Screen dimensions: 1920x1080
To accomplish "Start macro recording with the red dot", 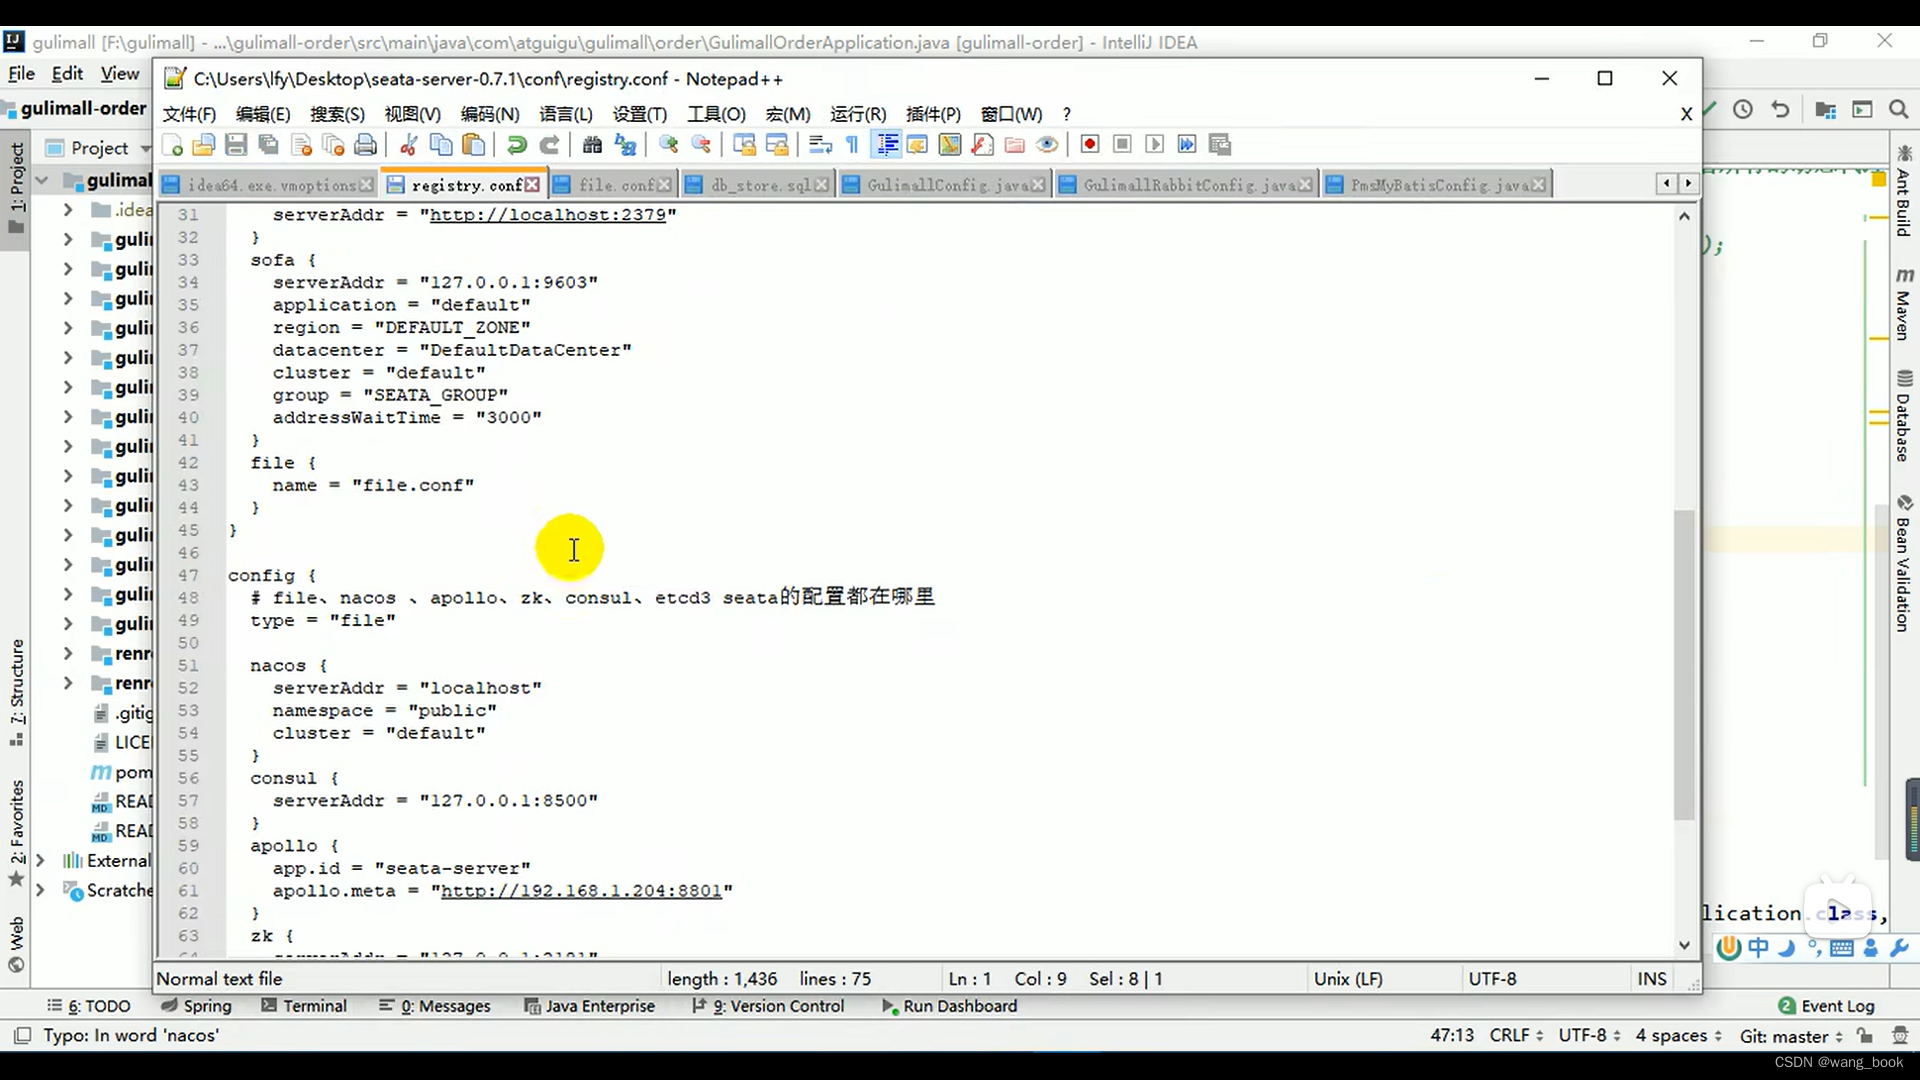I will [x=1090, y=145].
